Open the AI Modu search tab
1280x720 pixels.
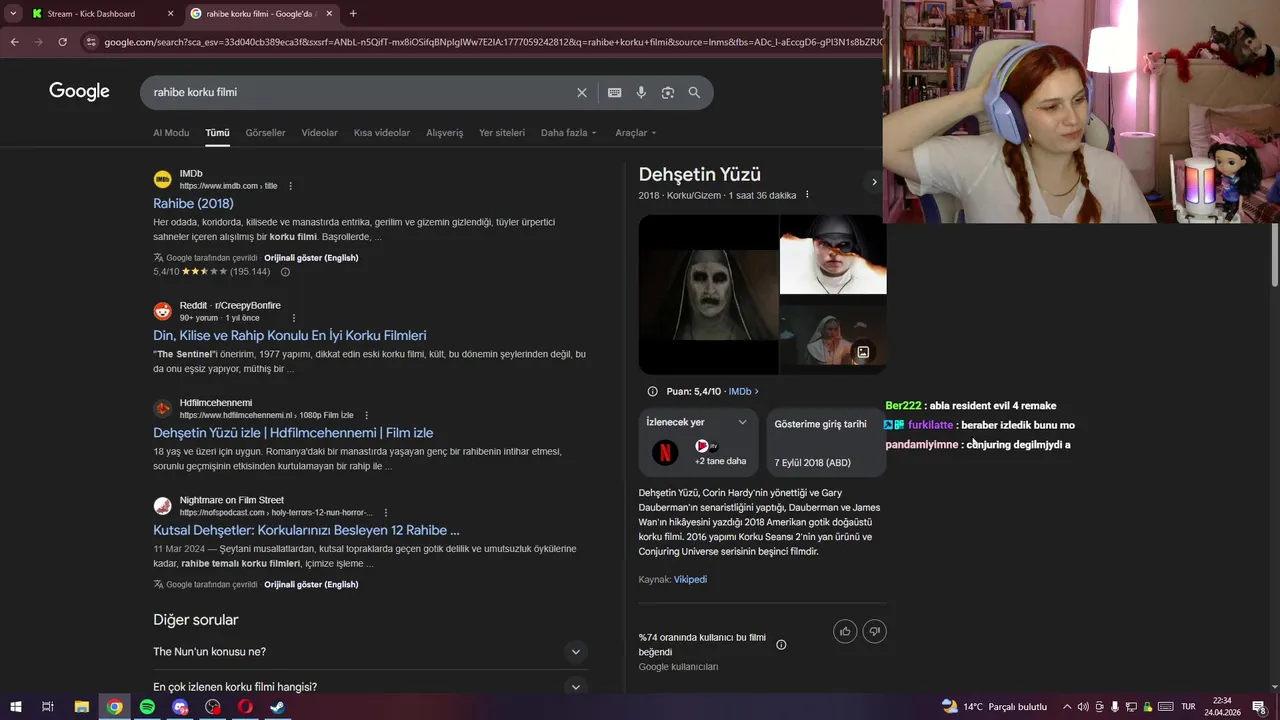(171, 133)
